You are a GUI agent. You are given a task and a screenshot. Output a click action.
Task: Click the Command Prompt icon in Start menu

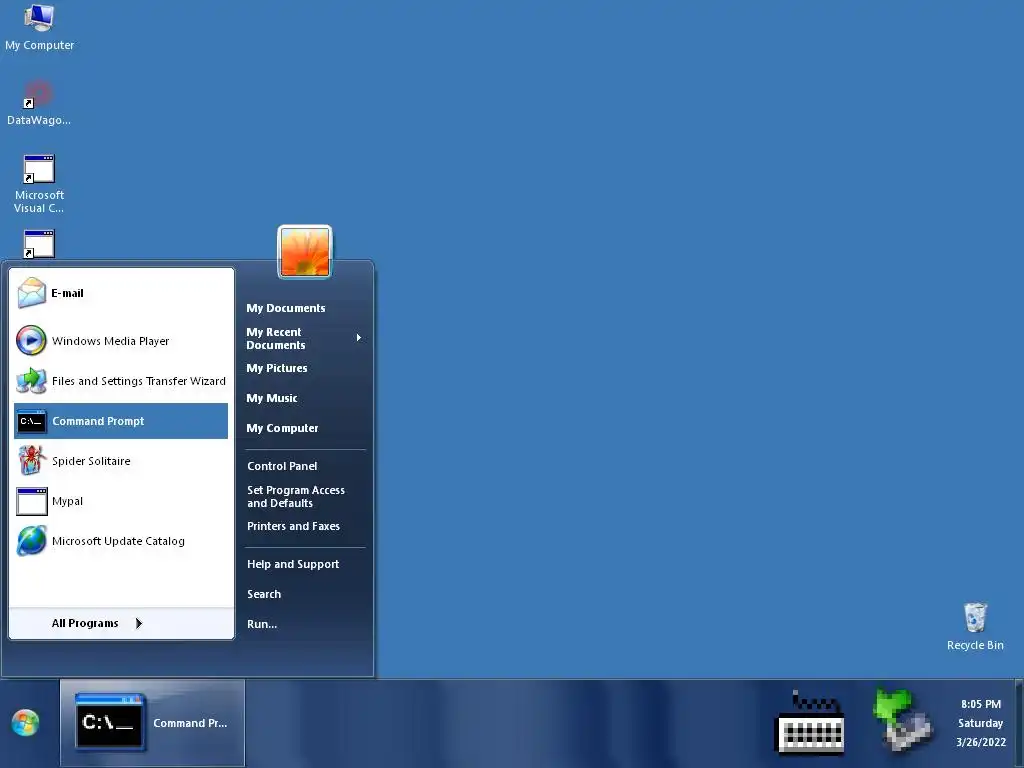[x=31, y=421]
